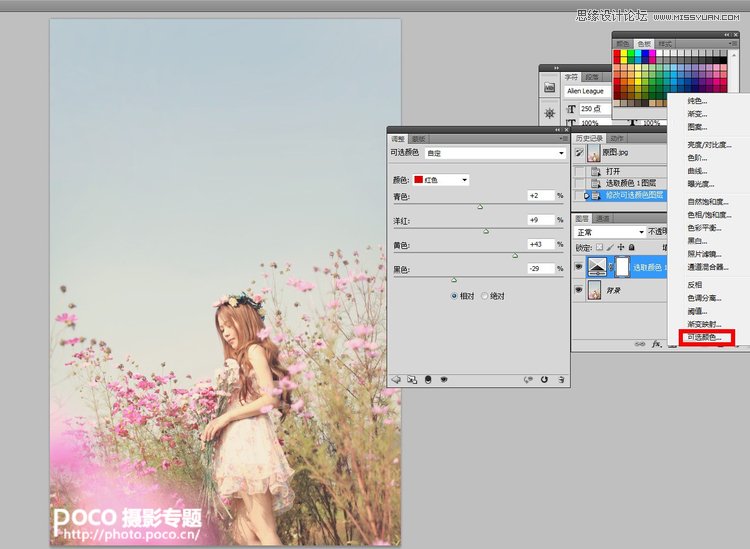Viewport: 750px width, 549px height.
Task: Click the 黄色 slider handle
Action: pyautogui.click(x=516, y=256)
